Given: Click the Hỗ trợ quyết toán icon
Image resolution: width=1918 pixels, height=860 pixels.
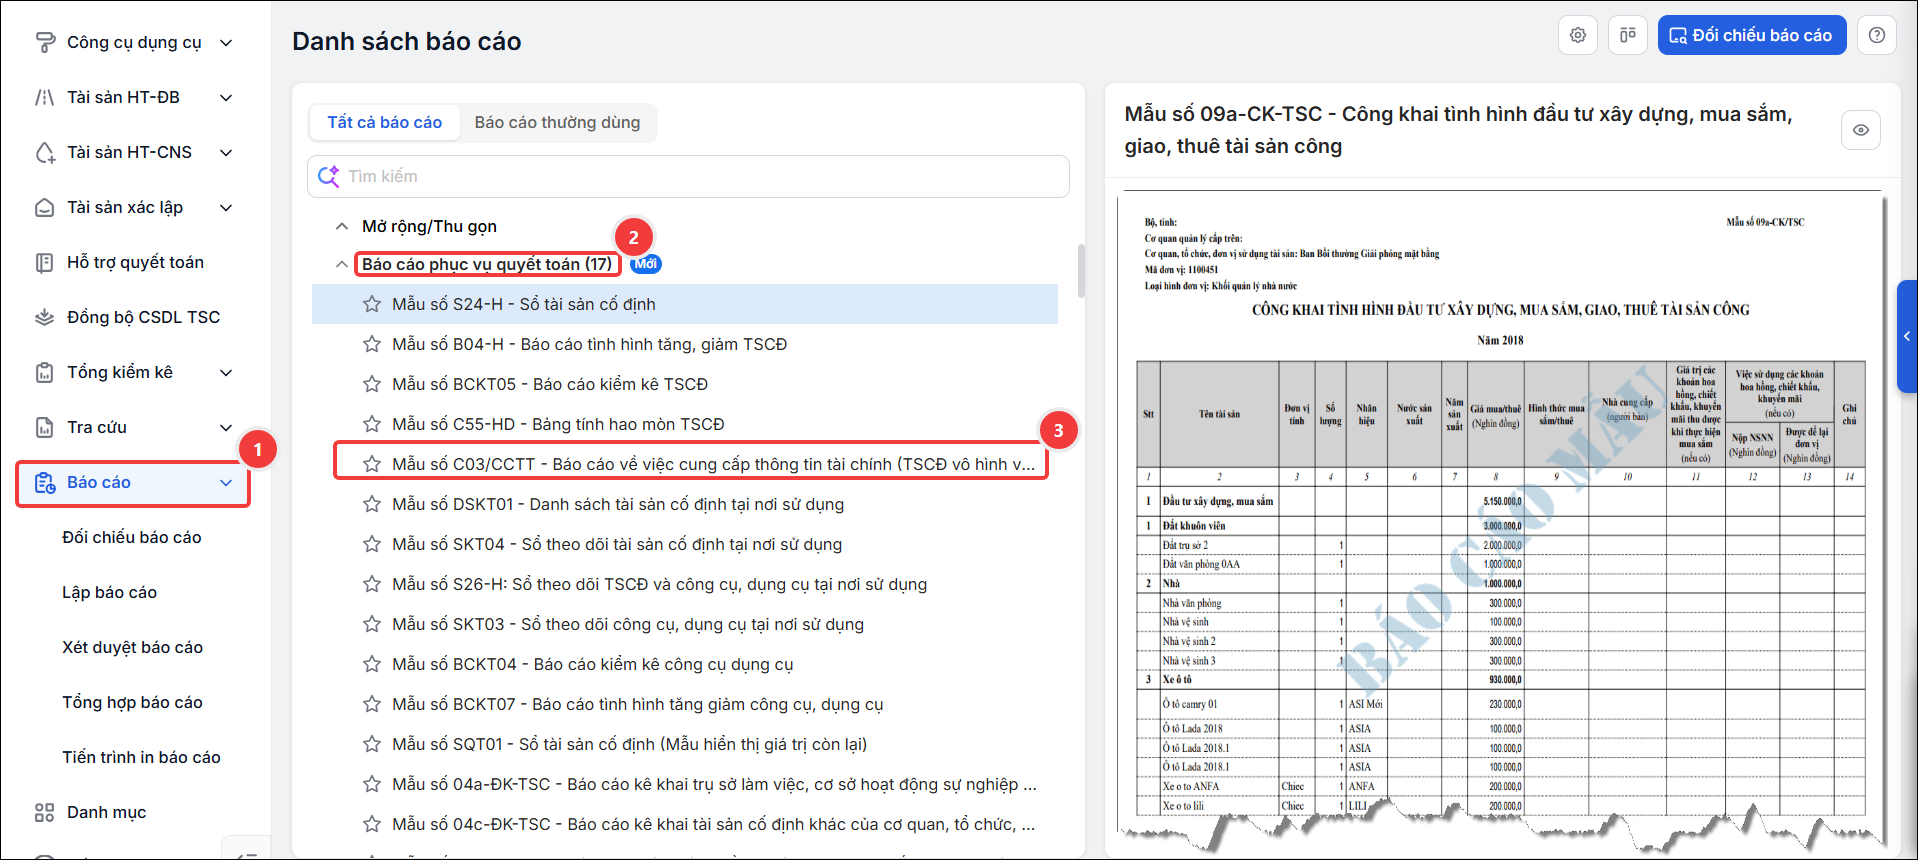Looking at the screenshot, I should (x=45, y=262).
